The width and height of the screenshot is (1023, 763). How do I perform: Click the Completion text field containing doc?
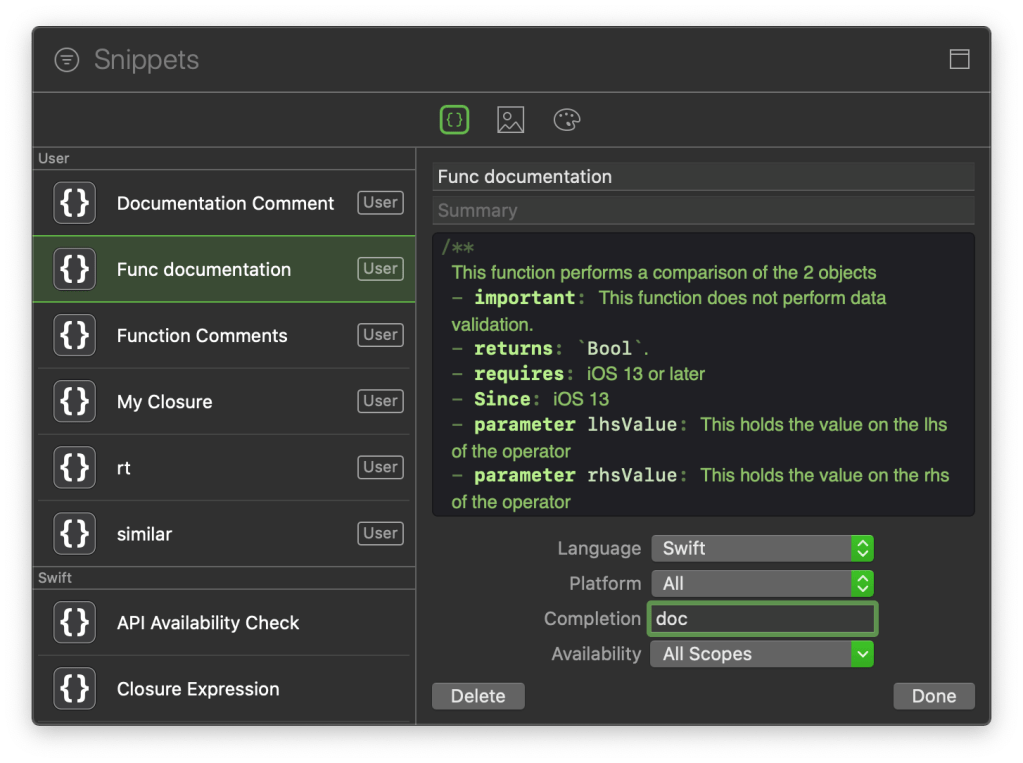762,619
